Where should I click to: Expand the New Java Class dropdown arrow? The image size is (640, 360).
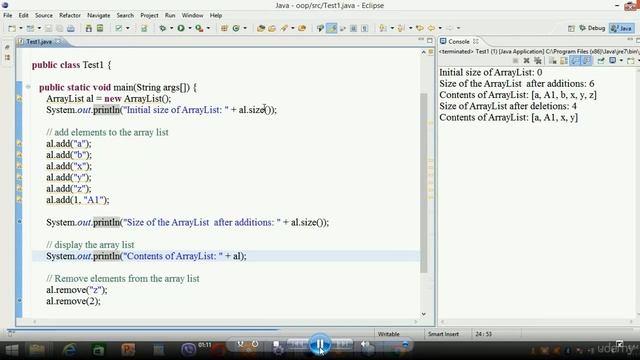coord(245,28)
